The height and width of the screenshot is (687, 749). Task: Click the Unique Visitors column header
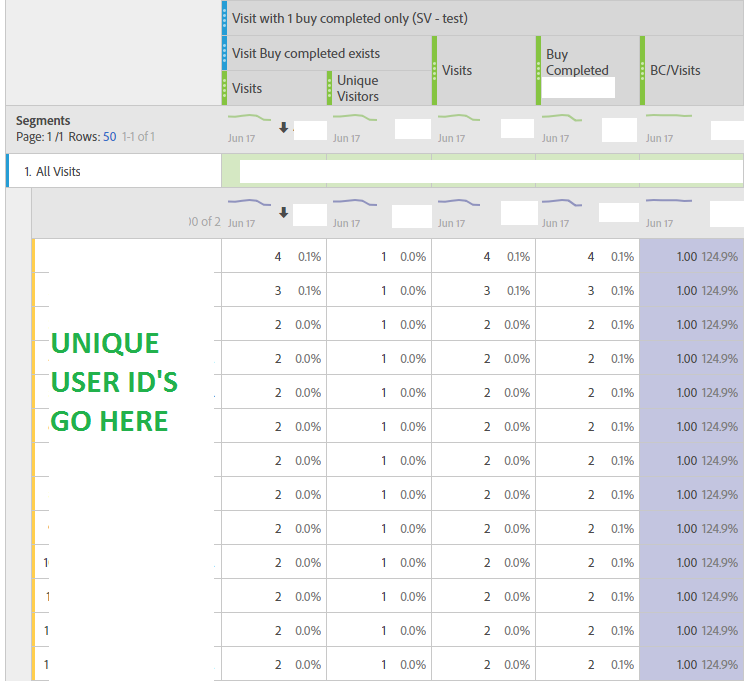pyautogui.click(x=358, y=88)
